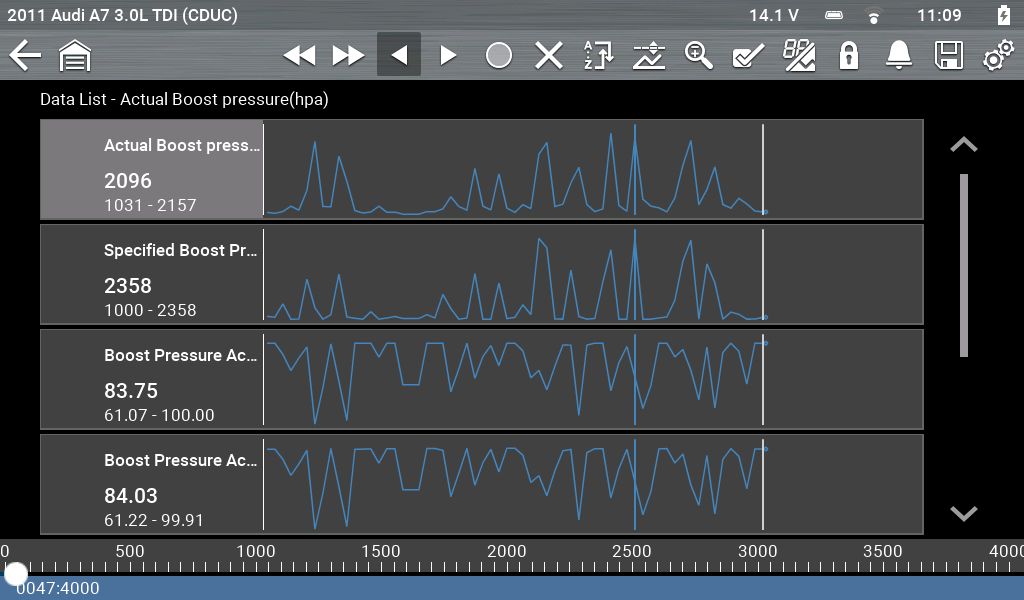Image resolution: width=1024 pixels, height=600 pixels.
Task: Click the alarm bell icon
Action: click(x=899, y=55)
